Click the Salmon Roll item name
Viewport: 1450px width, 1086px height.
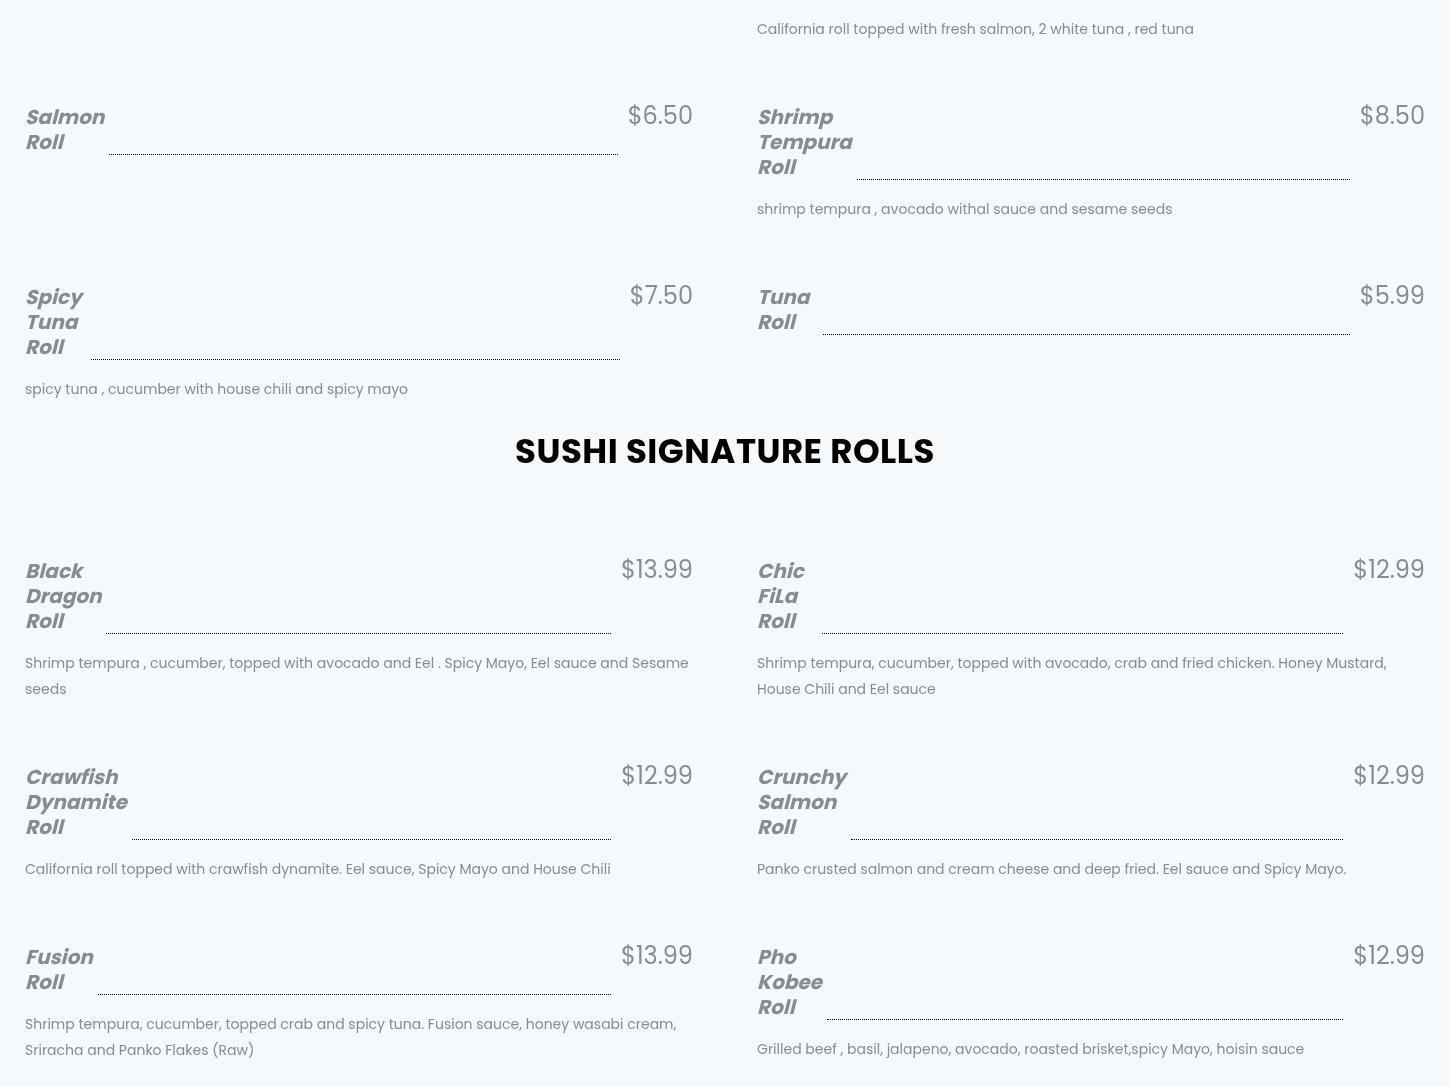65,129
